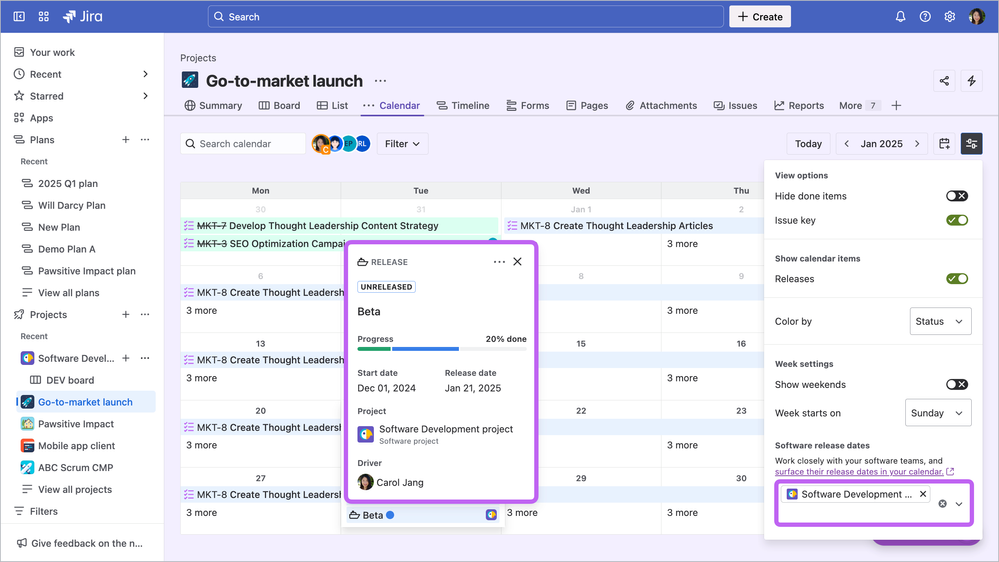Open the Issues tab

coord(735,105)
